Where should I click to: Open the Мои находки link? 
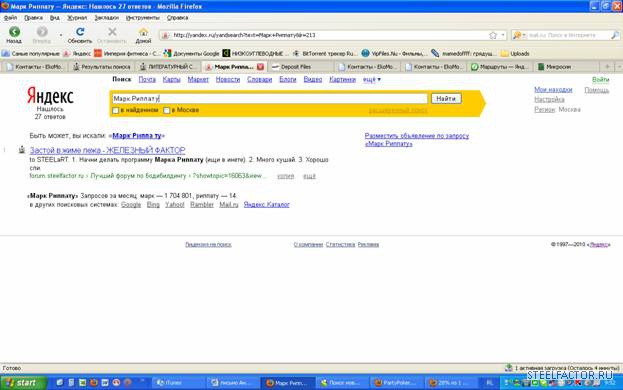[x=553, y=90]
